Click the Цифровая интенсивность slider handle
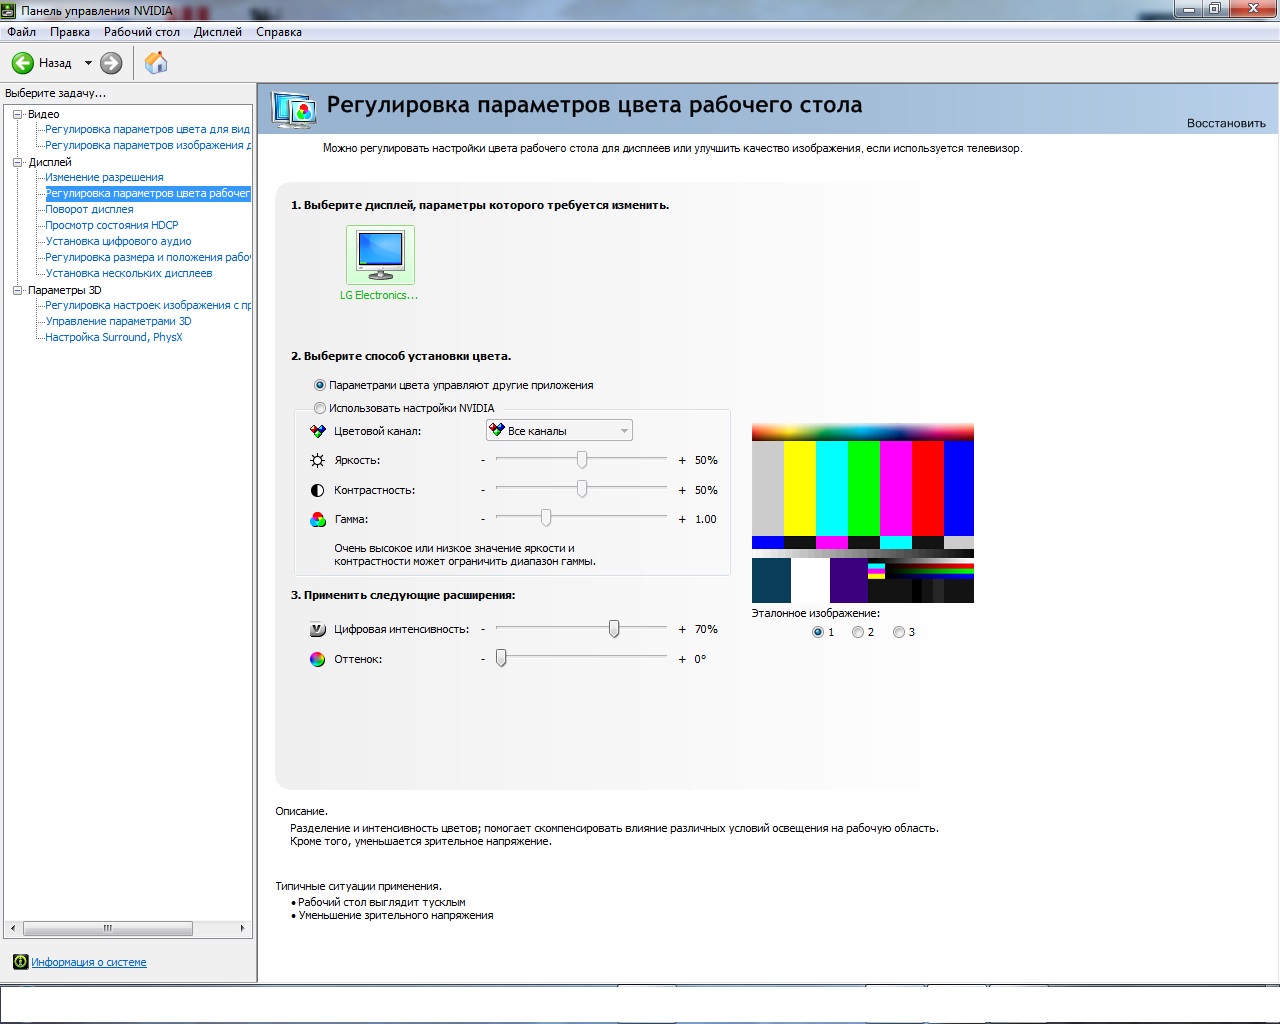 (614, 629)
